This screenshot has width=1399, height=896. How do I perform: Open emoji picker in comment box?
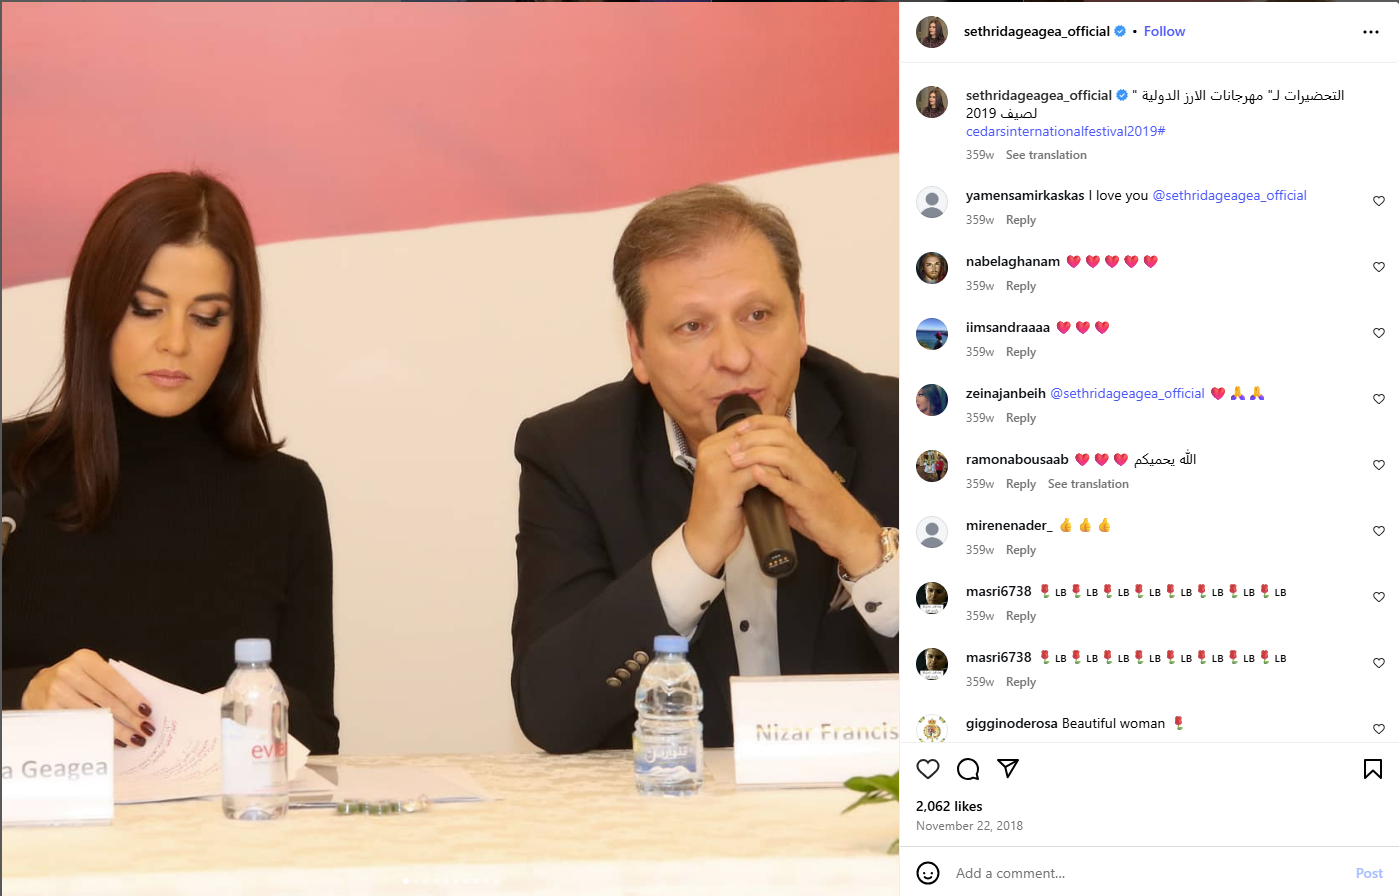pyautogui.click(x=928, y=873)
